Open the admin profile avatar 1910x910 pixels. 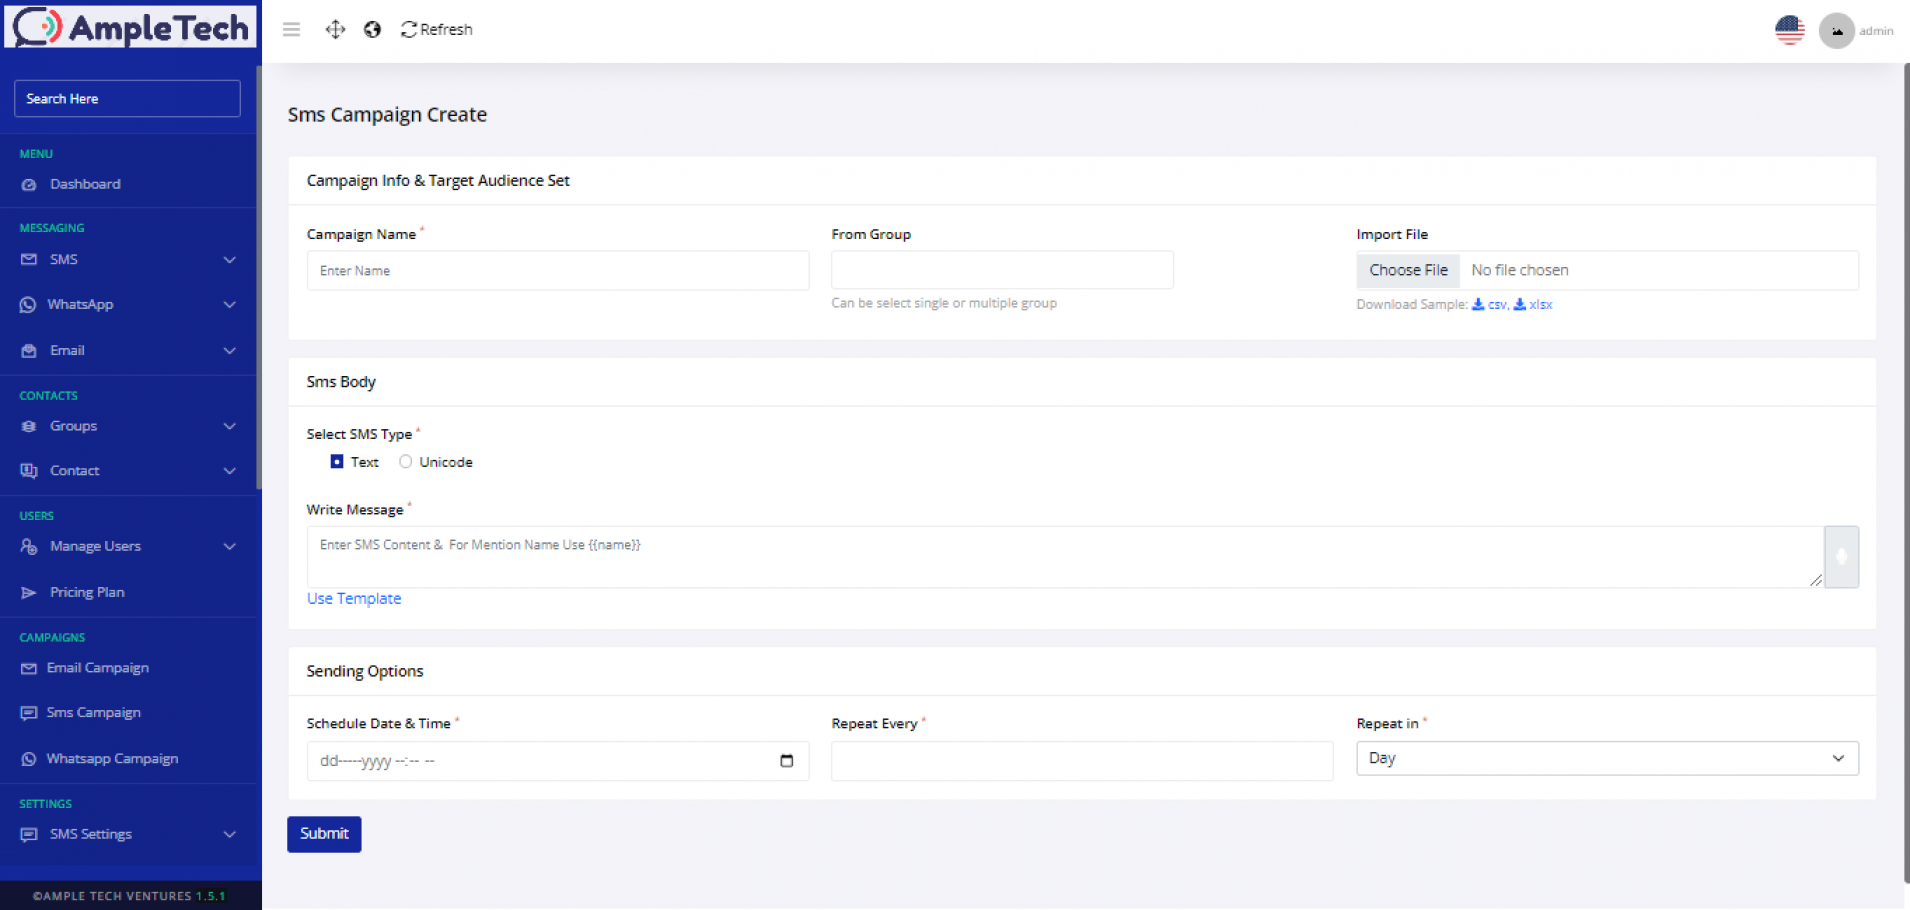click(1836, 31)
